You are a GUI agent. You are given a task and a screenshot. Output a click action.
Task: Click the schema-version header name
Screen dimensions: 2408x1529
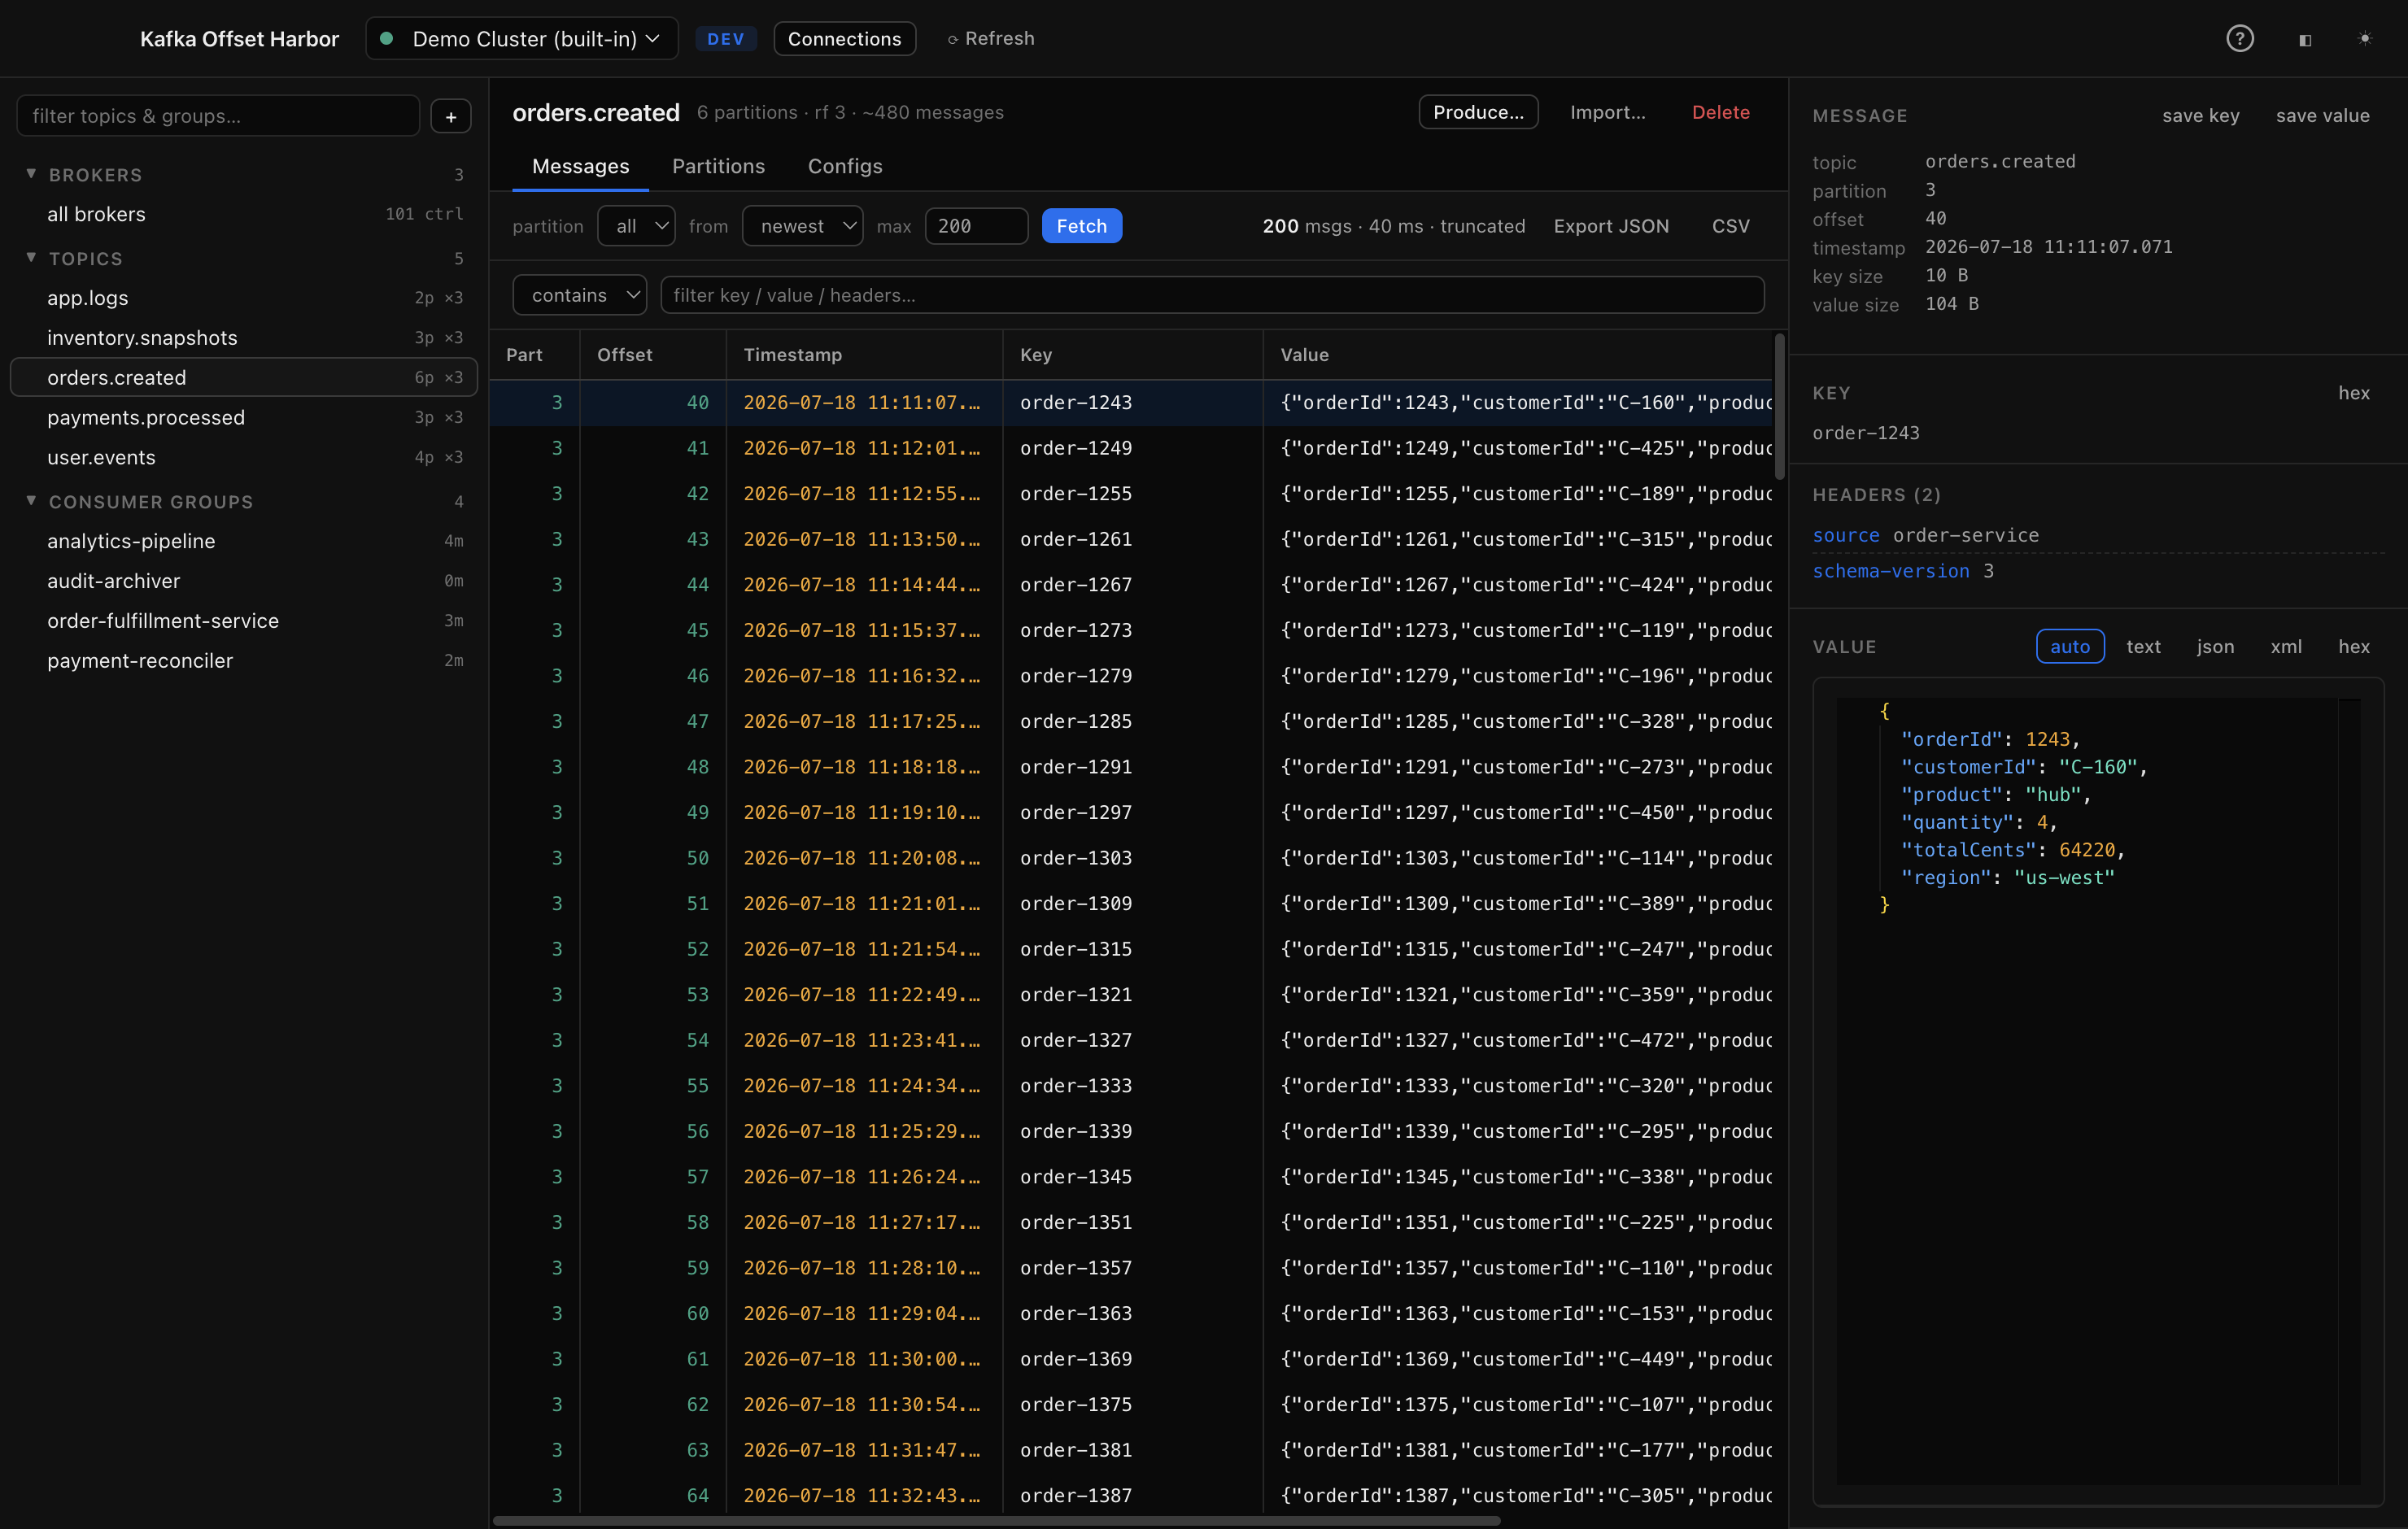[x=1891, y=571]
